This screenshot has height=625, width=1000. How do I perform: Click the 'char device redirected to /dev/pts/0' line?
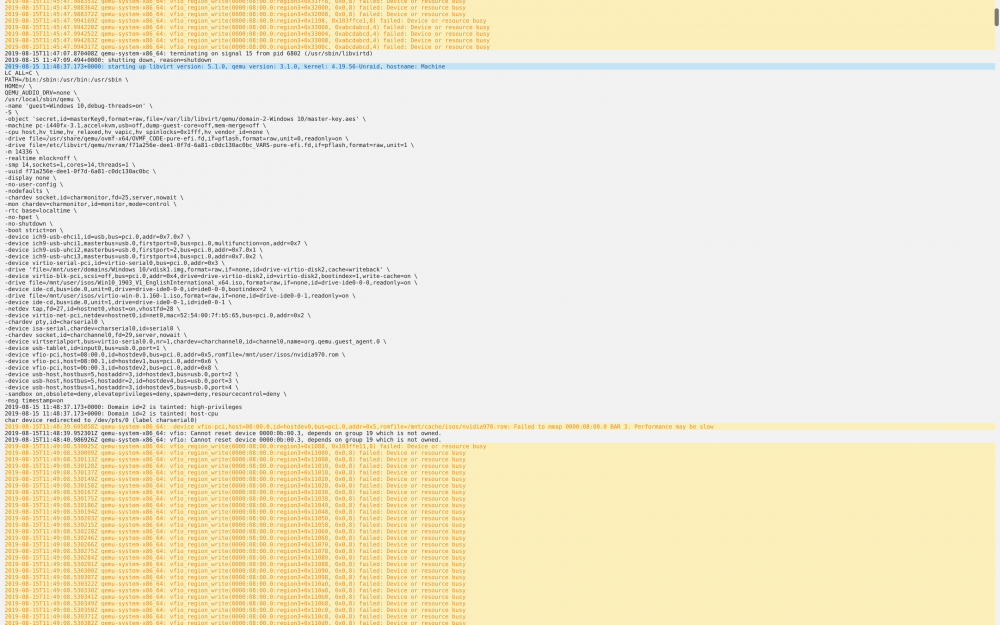pyautogui.click(x=101, y=420)
